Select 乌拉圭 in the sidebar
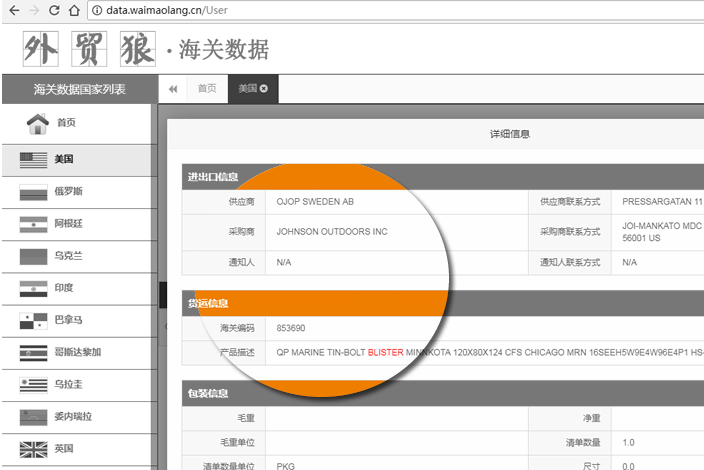 (x=68, y=384)
